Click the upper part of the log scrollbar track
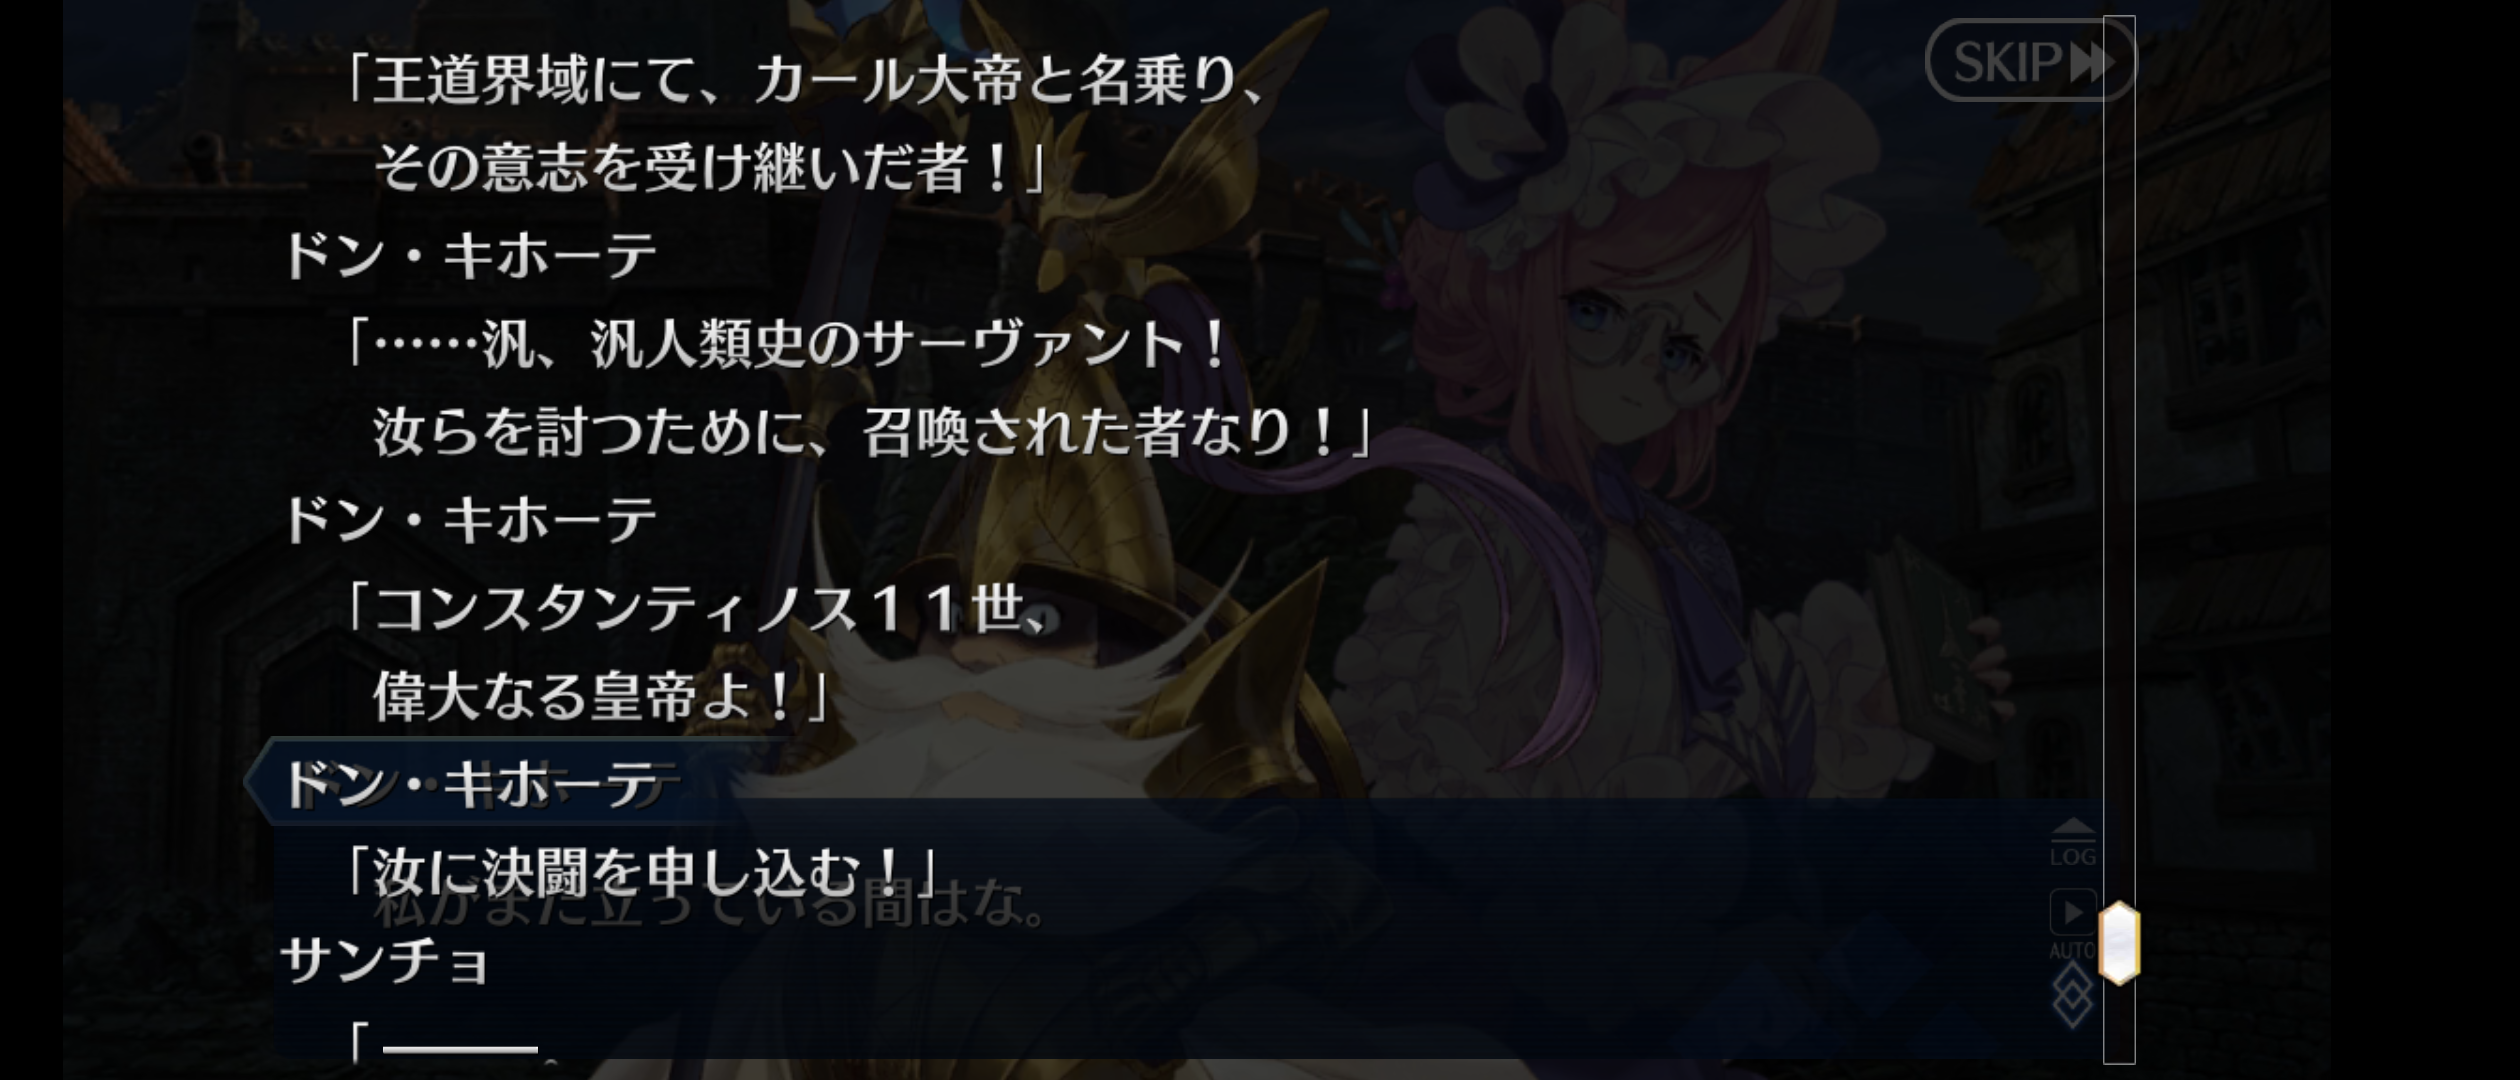 point(2119,300)
